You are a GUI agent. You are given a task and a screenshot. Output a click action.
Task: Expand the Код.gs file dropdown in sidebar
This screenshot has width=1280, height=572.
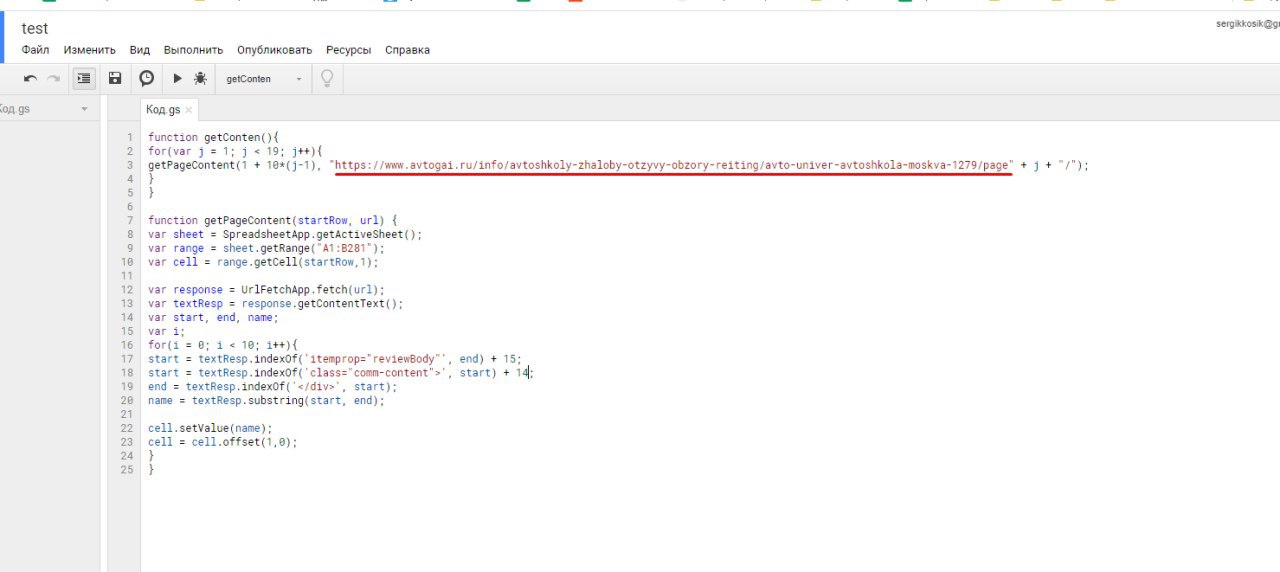84,109
